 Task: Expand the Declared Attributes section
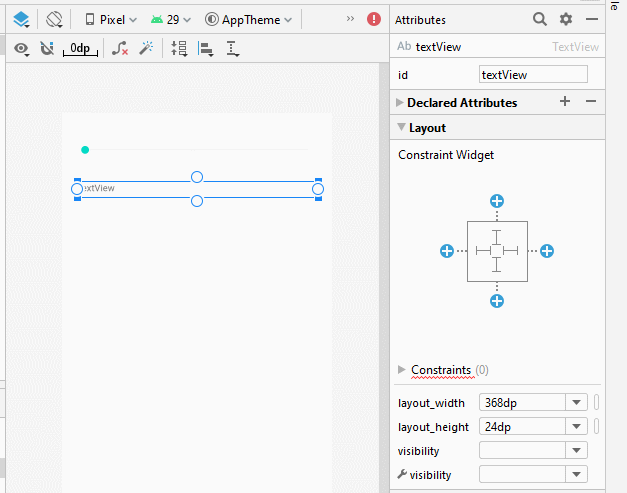coord(399,102)
